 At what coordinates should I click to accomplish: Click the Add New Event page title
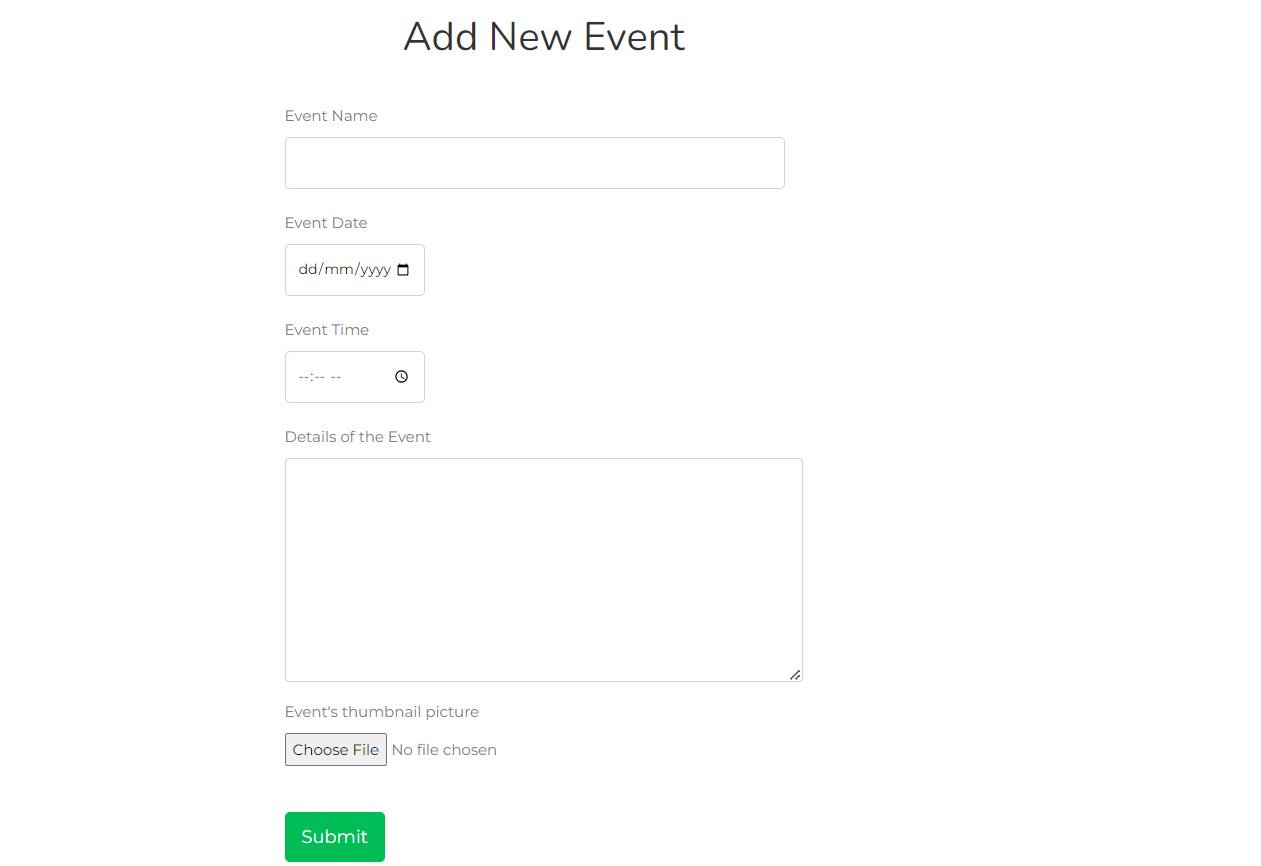(543, 36)
